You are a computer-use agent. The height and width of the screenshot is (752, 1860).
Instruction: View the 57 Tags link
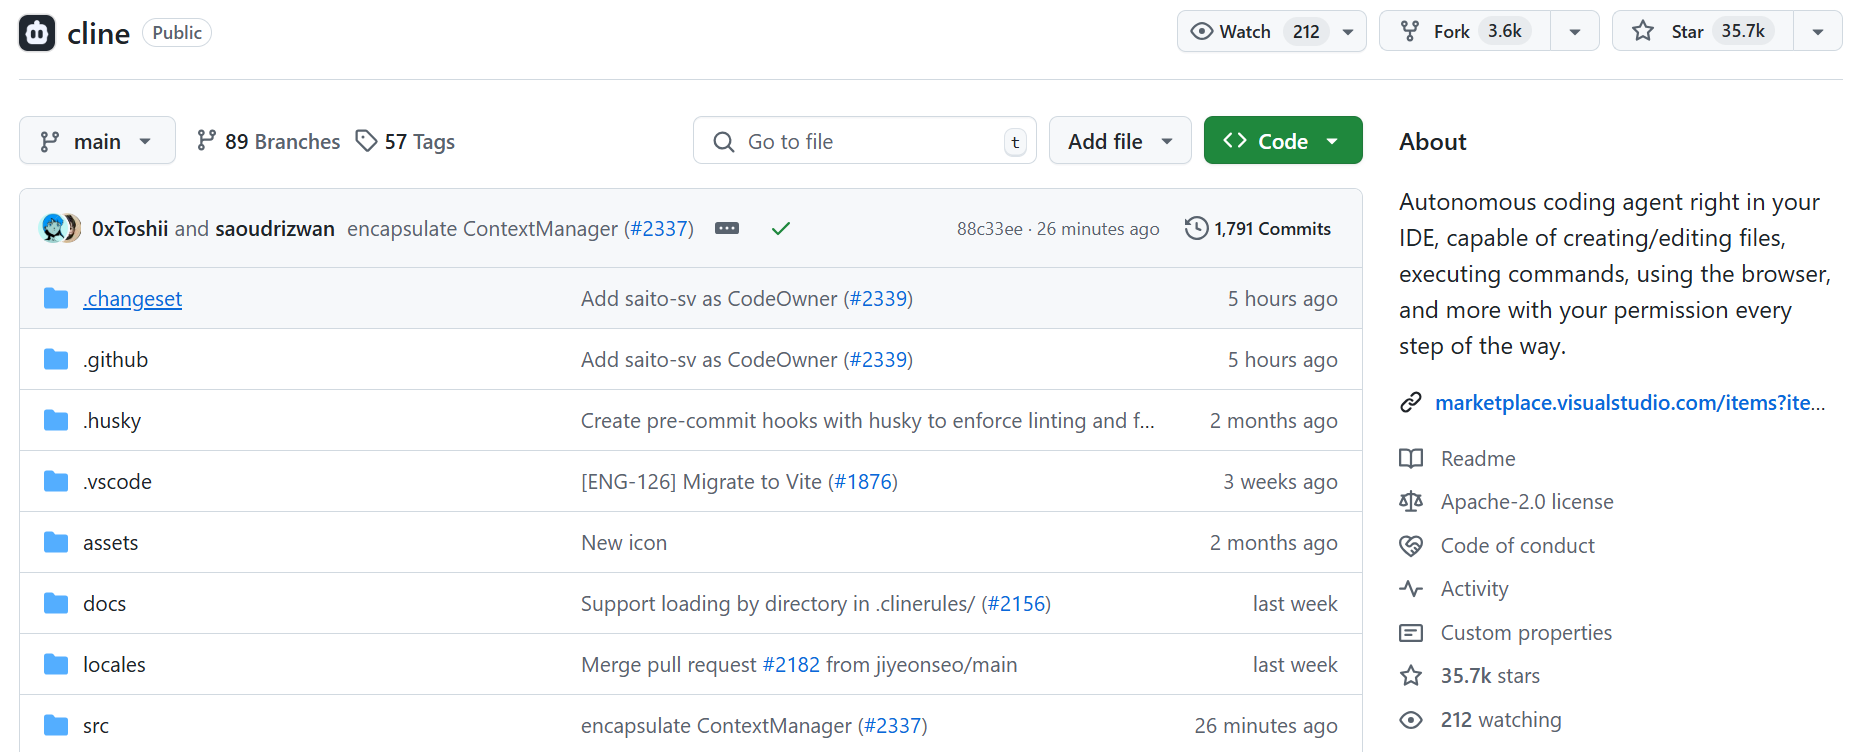(405, 141)
